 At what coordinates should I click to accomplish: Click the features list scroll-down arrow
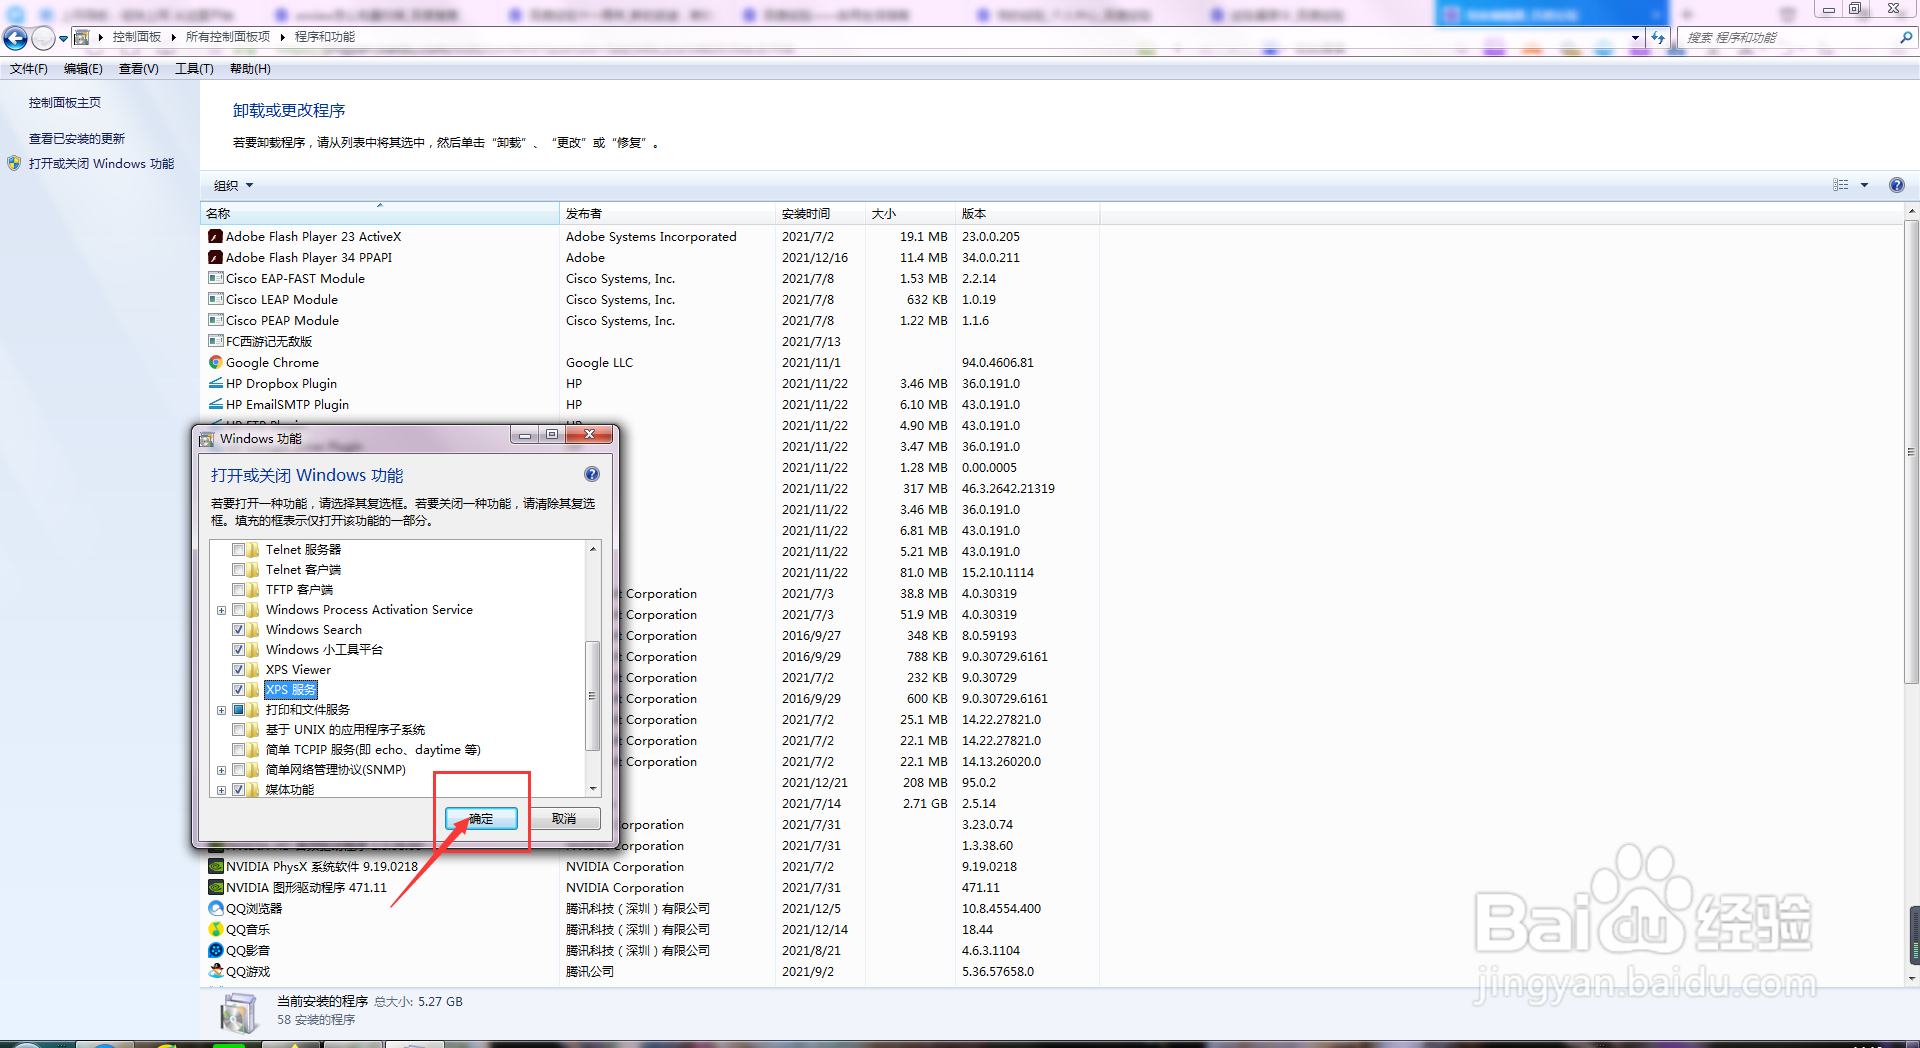[x=593, y=789]
